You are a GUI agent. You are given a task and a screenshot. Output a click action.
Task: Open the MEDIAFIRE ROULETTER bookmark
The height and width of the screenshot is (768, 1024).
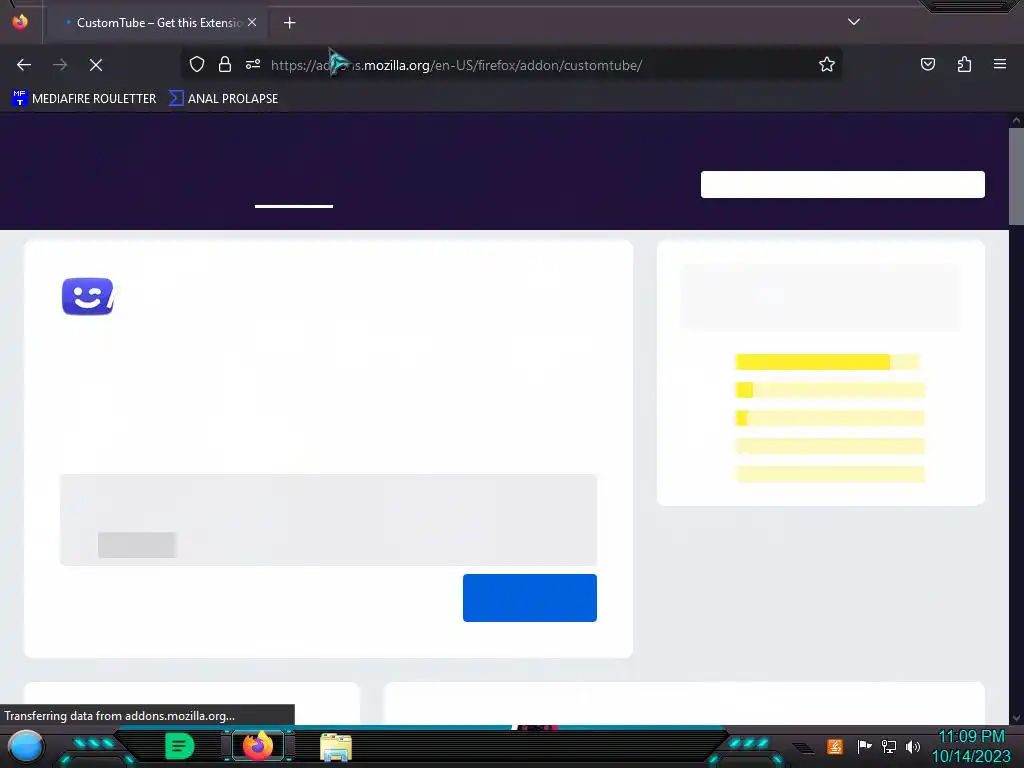pyautogui.click(x=84, y=99)
